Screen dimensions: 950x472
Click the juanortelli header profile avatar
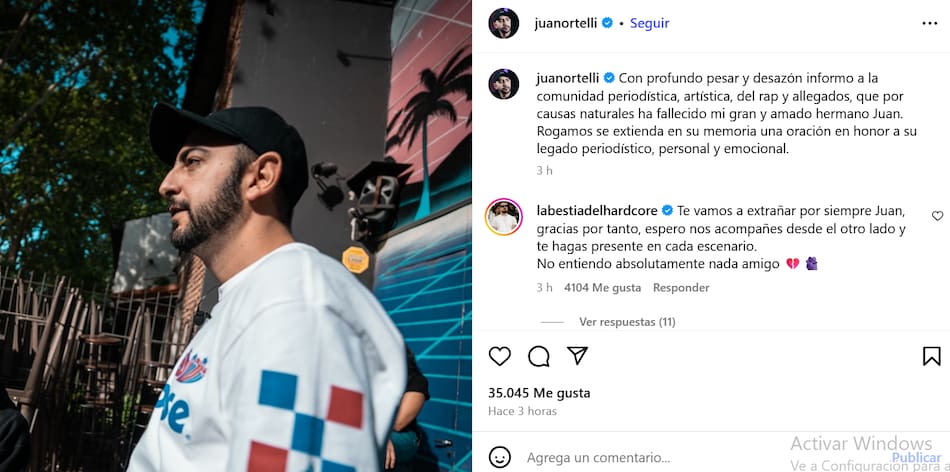[503, 23]
